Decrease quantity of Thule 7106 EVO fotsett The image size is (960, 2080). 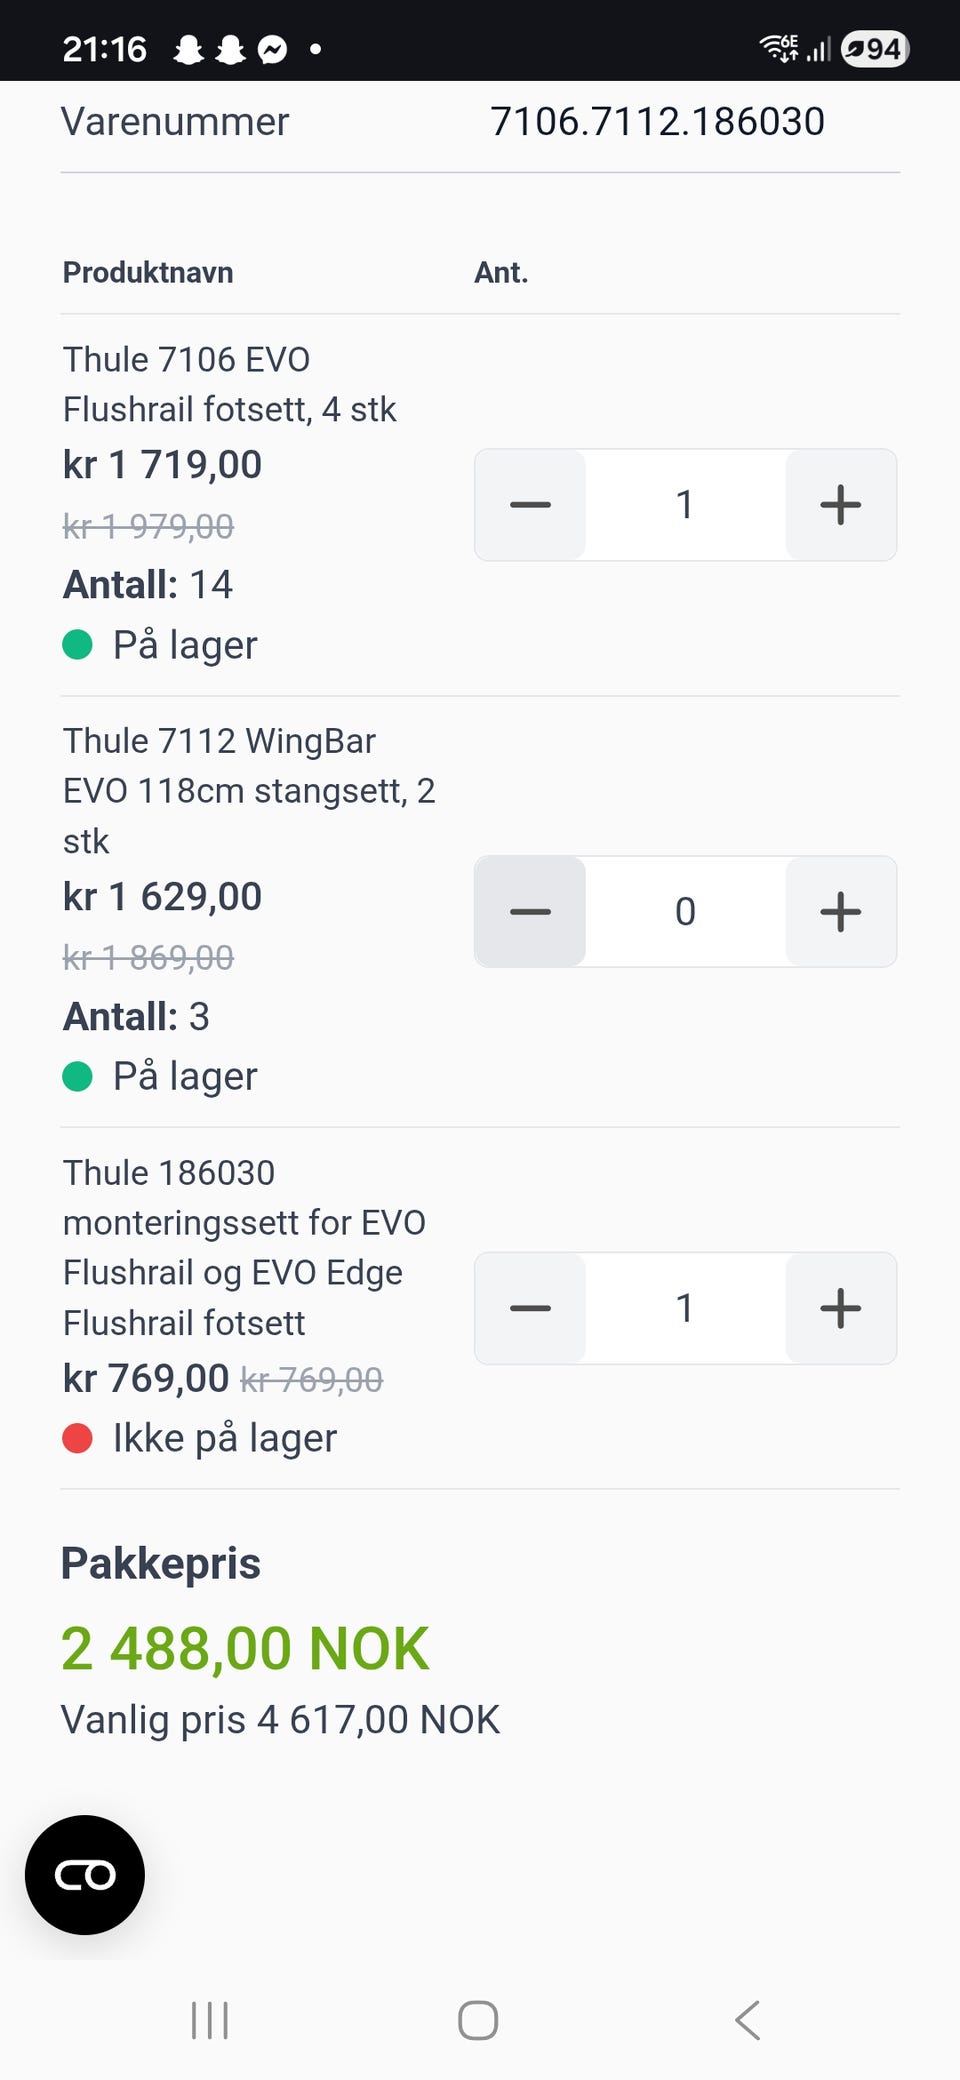point(530,505)
